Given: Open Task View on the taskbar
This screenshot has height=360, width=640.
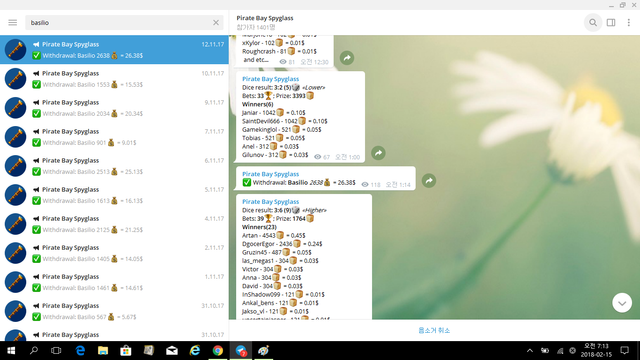Looking at the screenshot, I should tap(56, 351).
